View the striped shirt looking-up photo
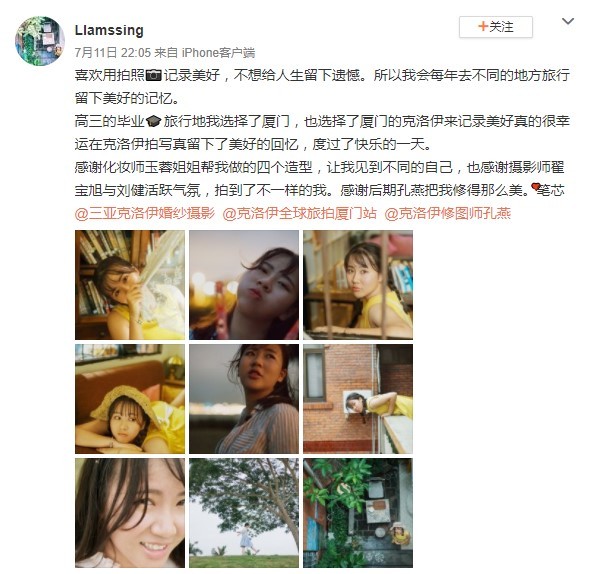The image size is (589, 574). (244, 399)
